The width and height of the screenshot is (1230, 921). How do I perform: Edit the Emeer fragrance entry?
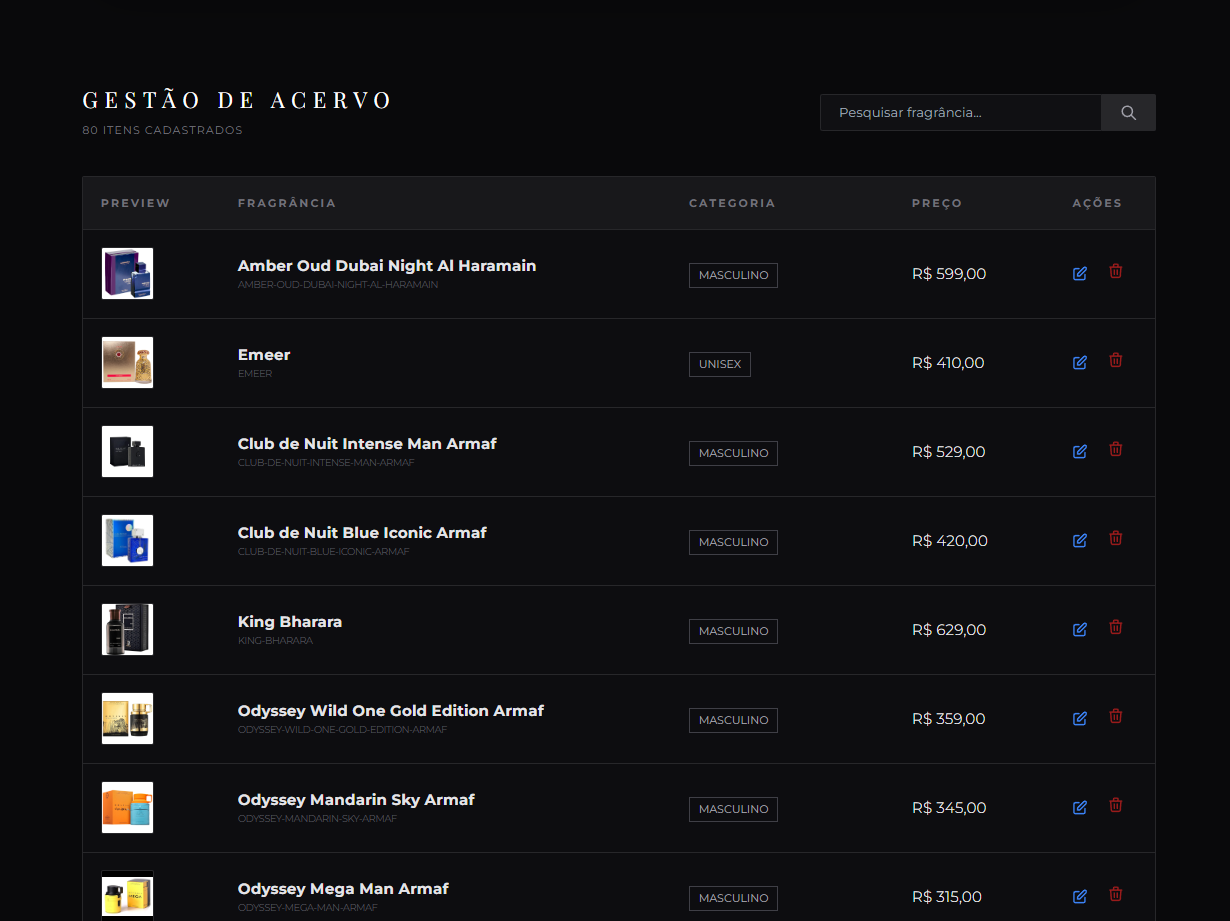point(1080,362)
